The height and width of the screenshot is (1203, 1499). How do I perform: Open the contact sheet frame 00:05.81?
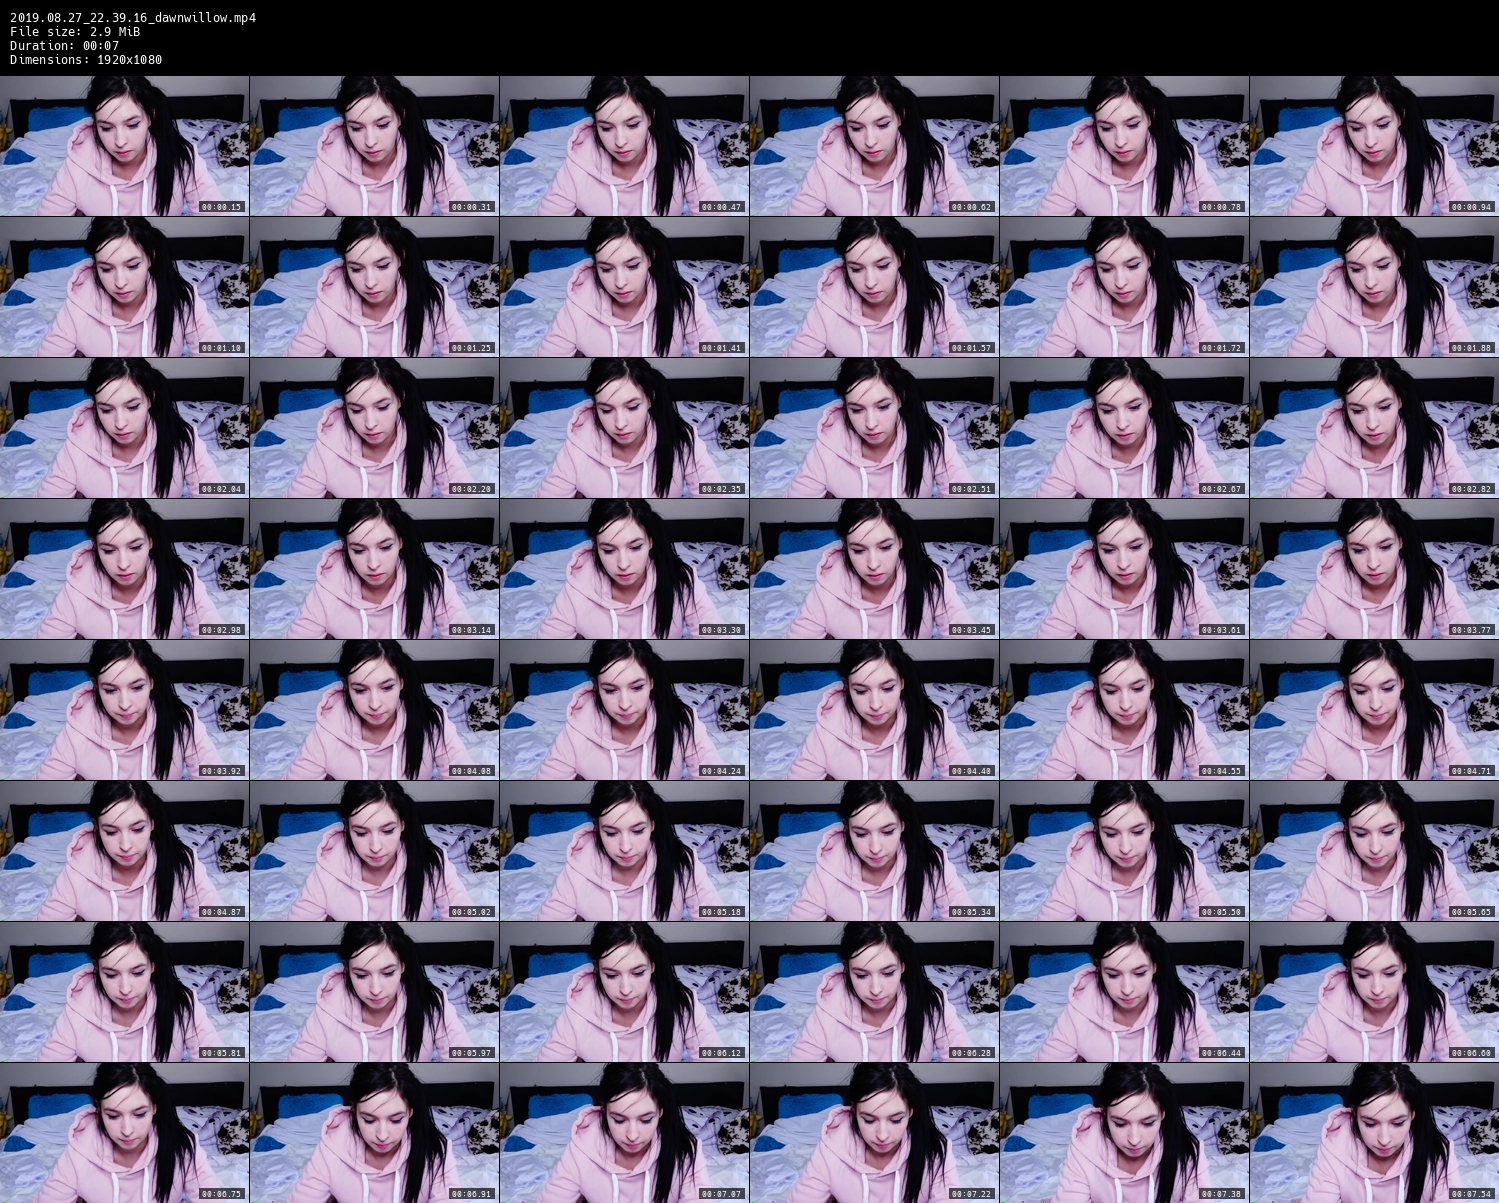[124, 992]
